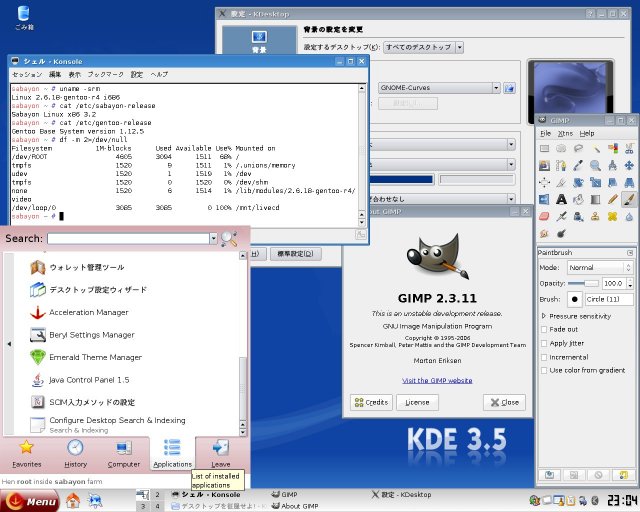The height and width of the screenshot is (512, 640).
Task: Click the License button in About GIMP
Action: [417, 403]
